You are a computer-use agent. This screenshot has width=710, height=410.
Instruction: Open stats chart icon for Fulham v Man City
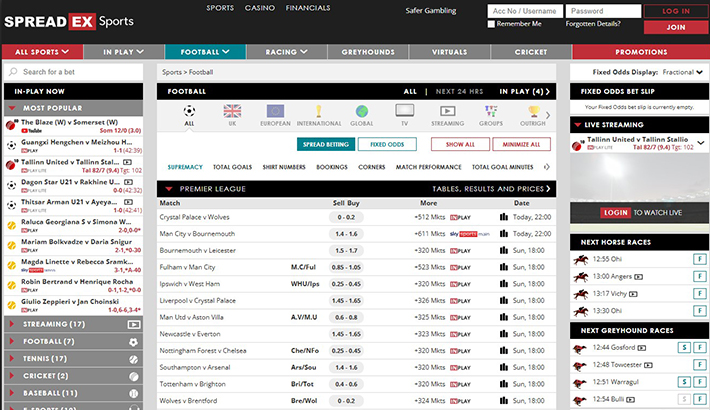click(504, 267)
